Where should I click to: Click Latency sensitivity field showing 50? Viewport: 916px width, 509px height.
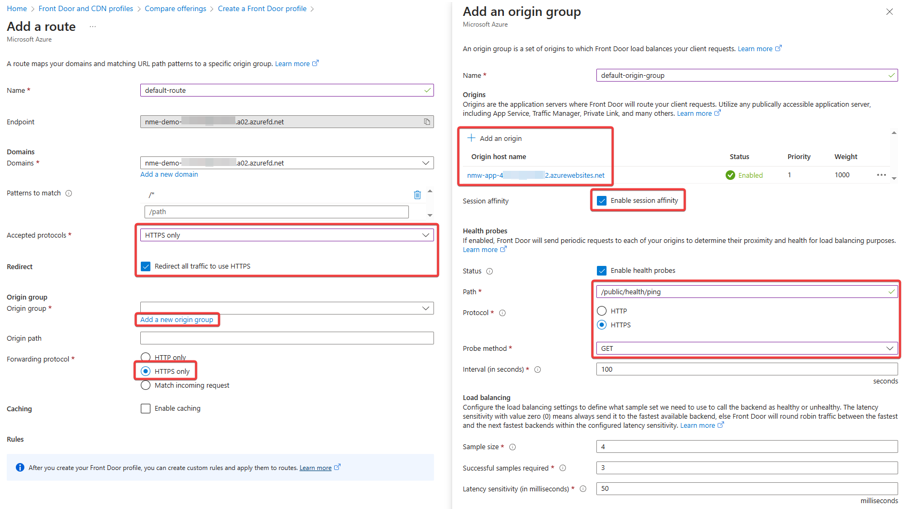747,489
